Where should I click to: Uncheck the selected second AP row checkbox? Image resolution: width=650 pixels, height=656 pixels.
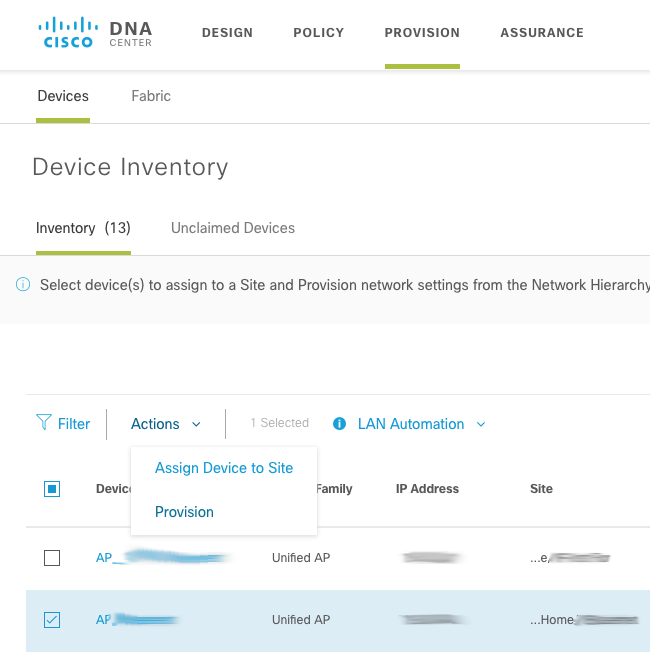52,620
